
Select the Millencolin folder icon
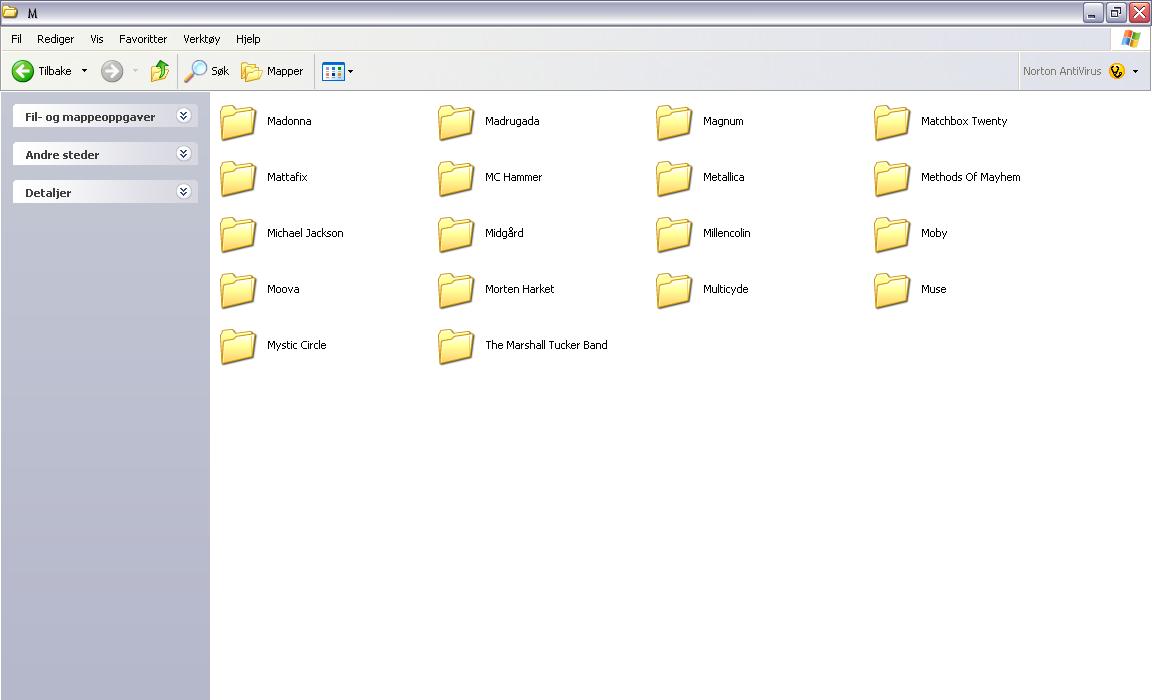(674, 234)
